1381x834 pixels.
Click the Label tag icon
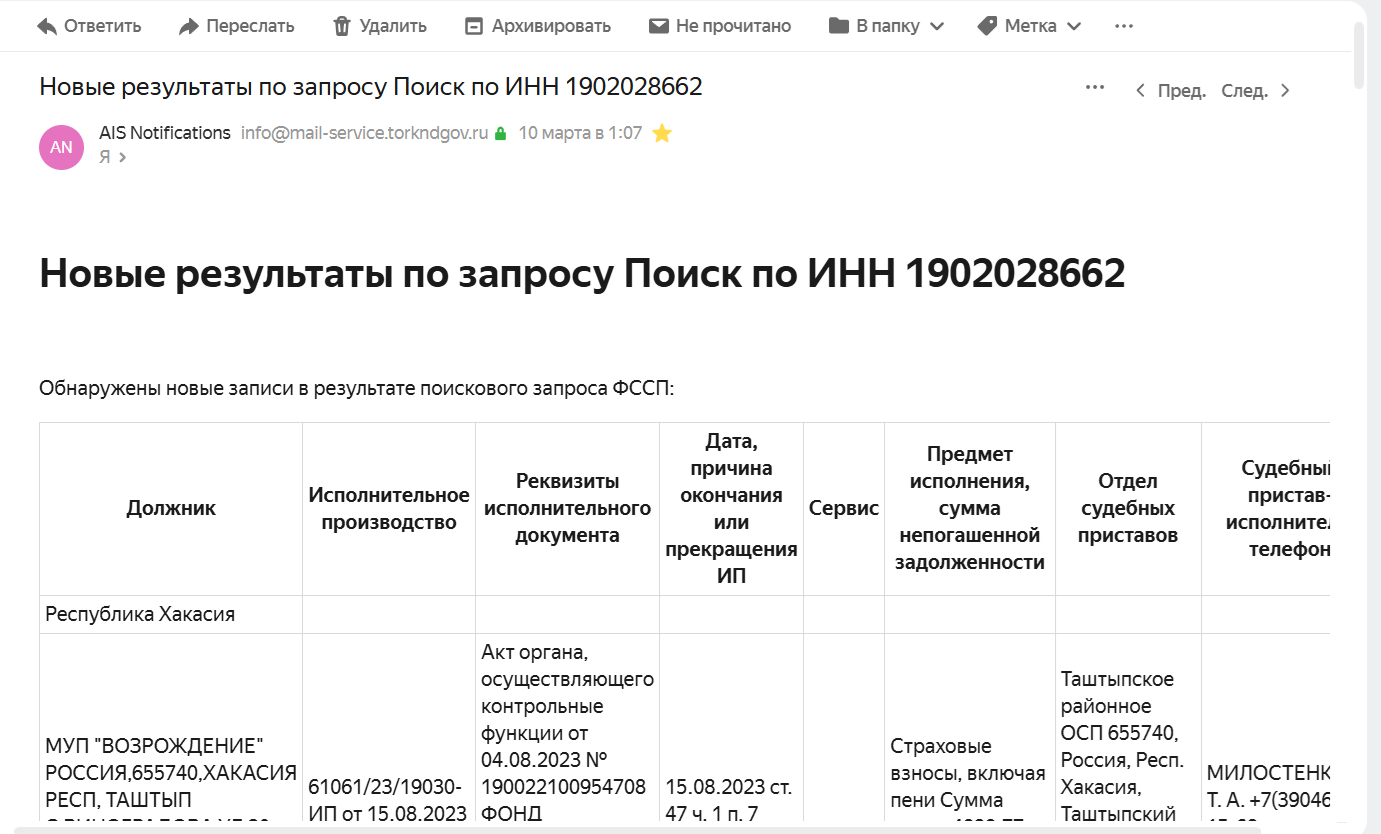click(986, 26)
